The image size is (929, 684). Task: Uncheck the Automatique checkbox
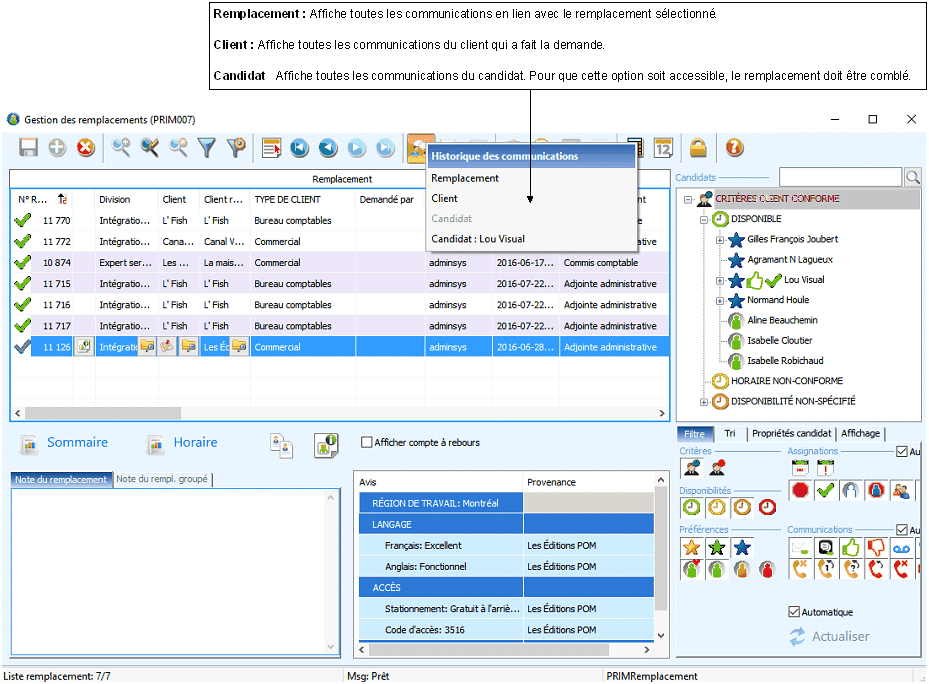[795, 612]
